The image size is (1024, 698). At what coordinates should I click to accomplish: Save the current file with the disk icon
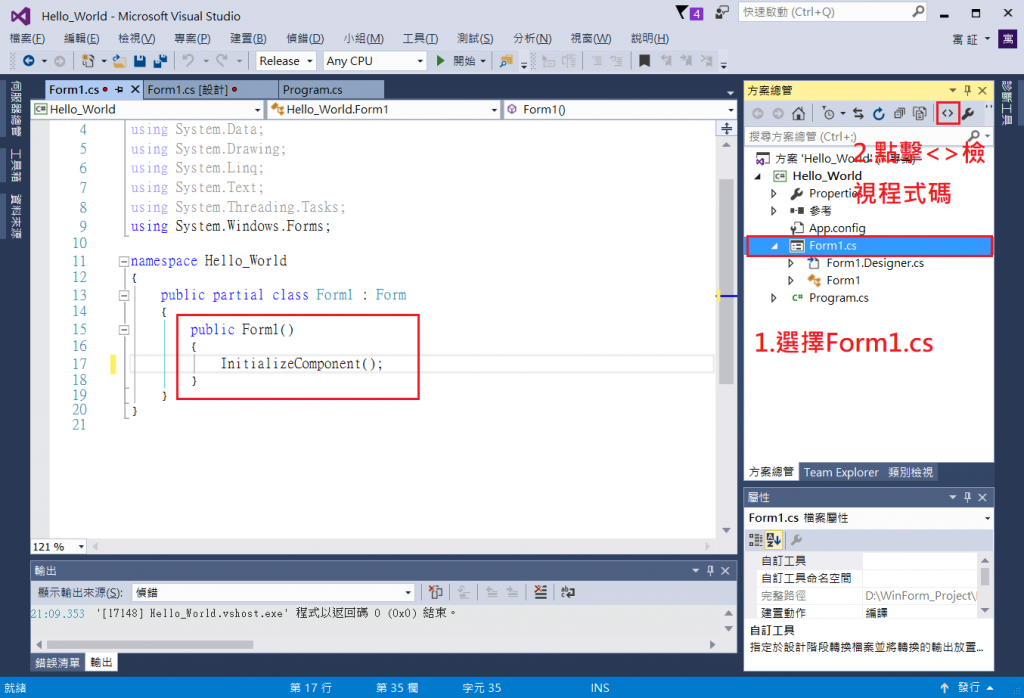[139, 61]
